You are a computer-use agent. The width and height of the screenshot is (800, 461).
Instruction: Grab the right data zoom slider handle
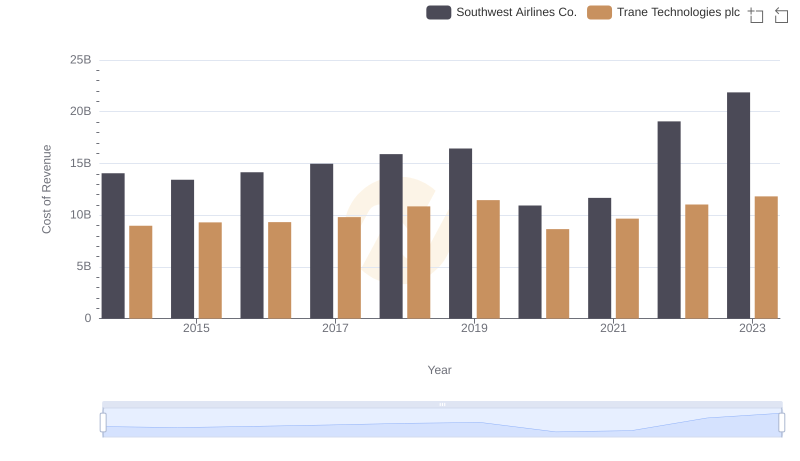pos(781,423)
